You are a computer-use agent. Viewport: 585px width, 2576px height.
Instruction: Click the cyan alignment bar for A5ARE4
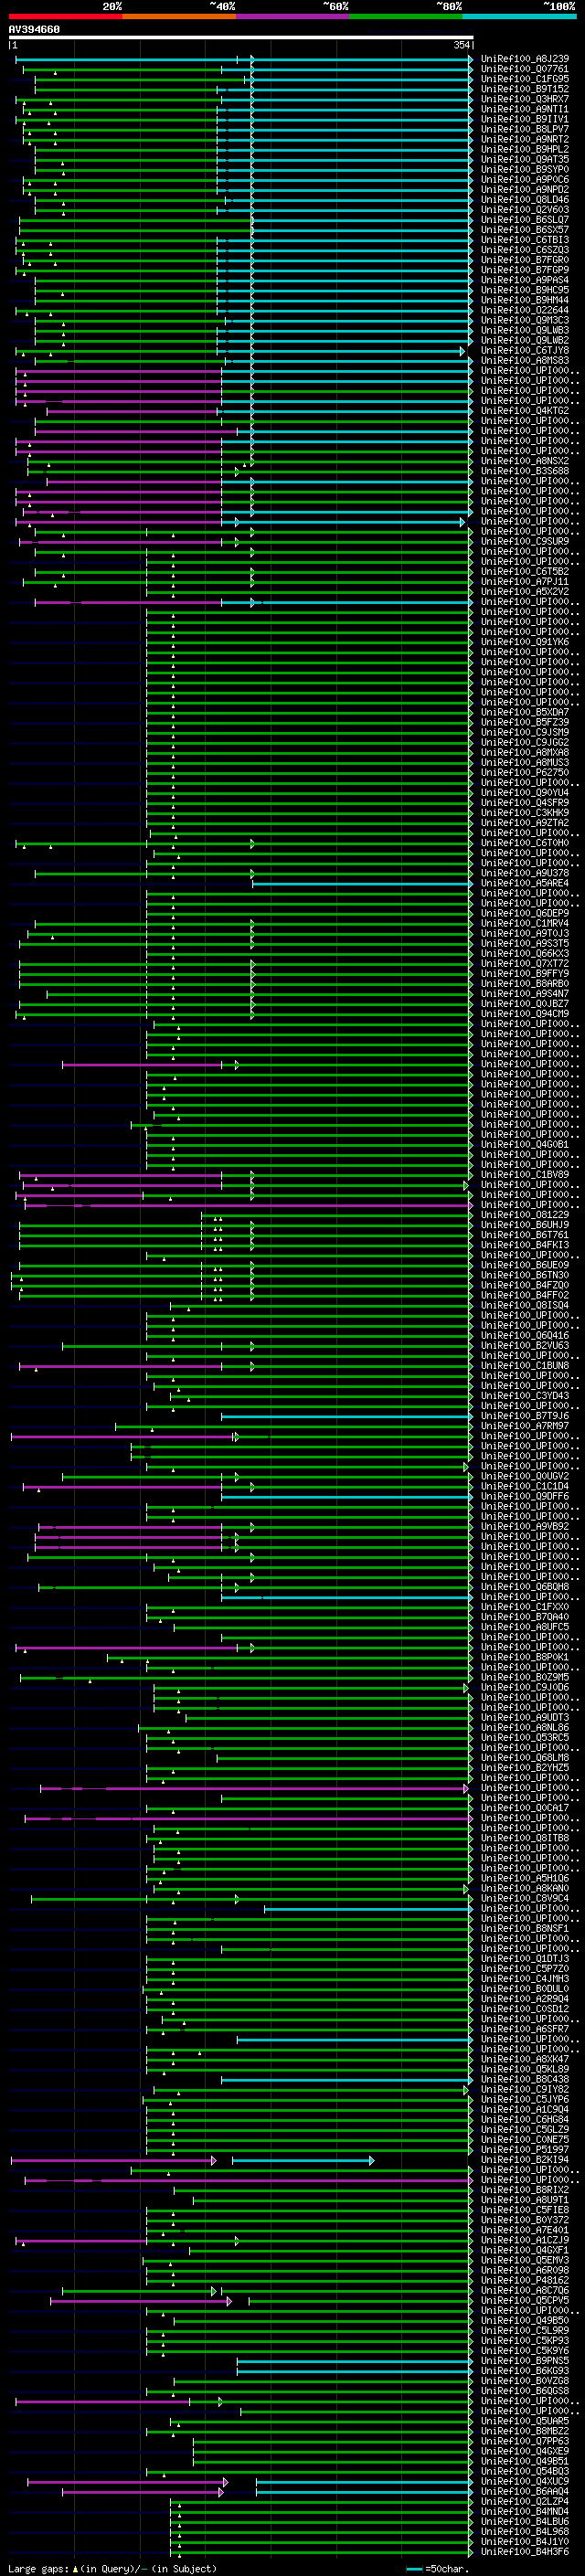point(362,884)
